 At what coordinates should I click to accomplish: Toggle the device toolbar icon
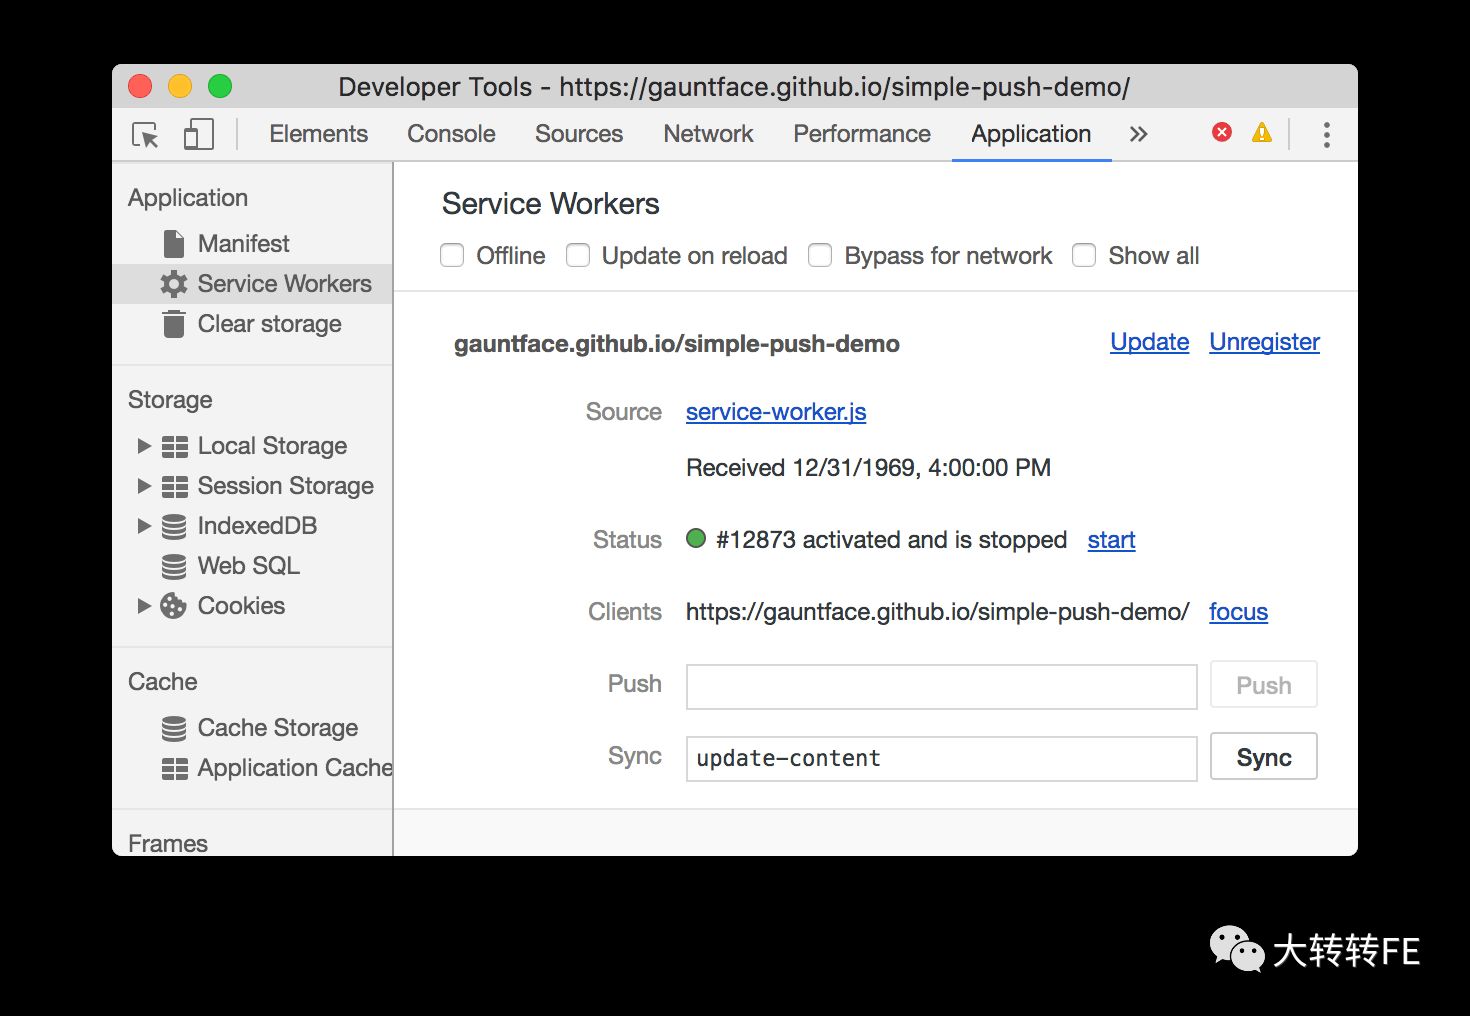point(199,134)
